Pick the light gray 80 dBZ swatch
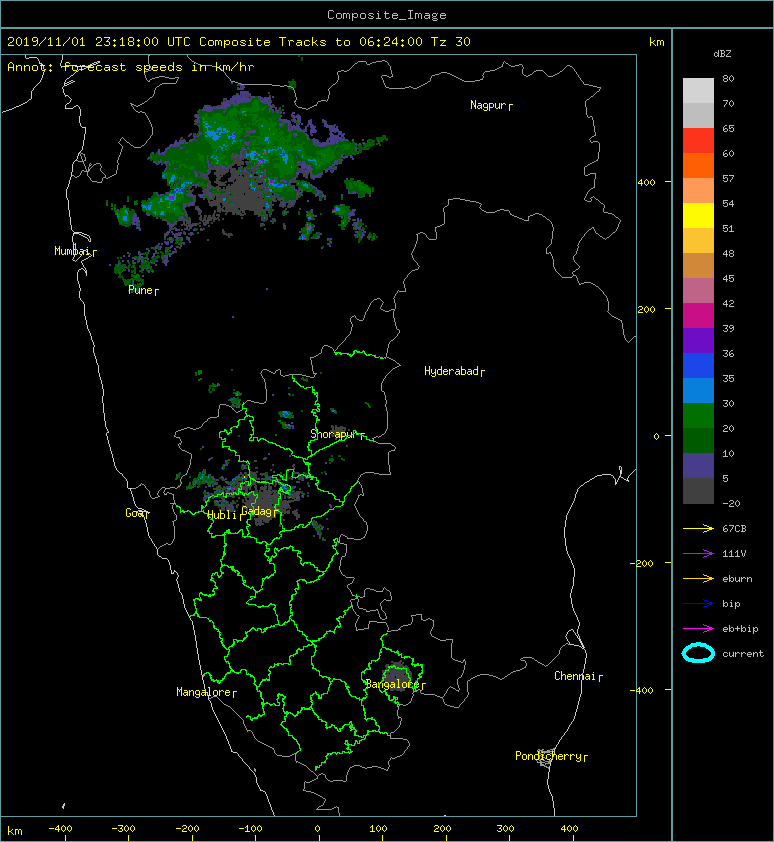This screenshot has height=842, width=774. pyautogui.click(x=698, y=90)
